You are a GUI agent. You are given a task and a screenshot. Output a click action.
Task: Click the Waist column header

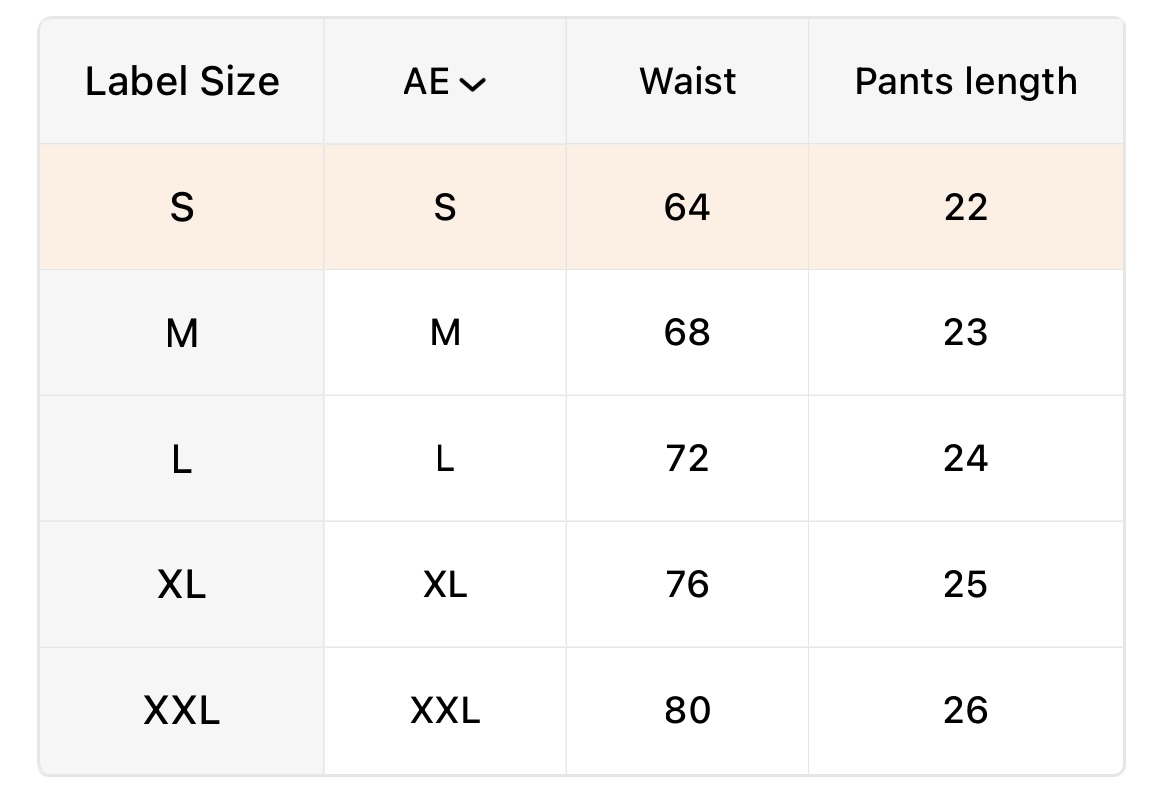(x=687, y=82)
